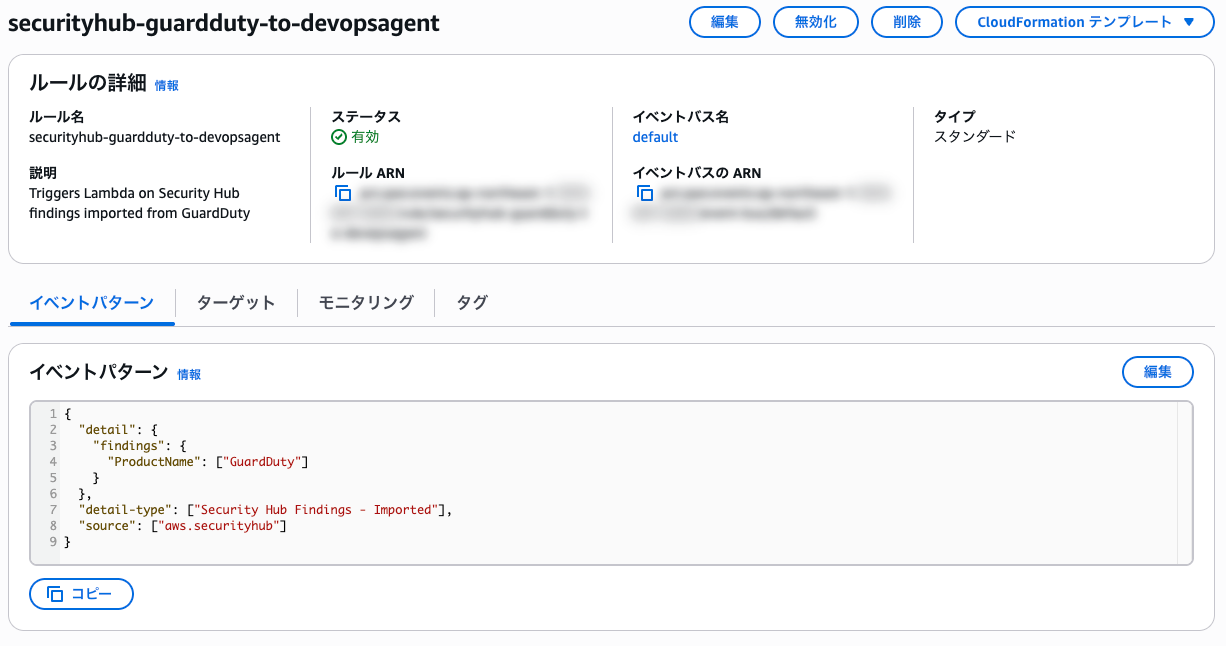Click the rule name value under ルール名

point(155,137)
